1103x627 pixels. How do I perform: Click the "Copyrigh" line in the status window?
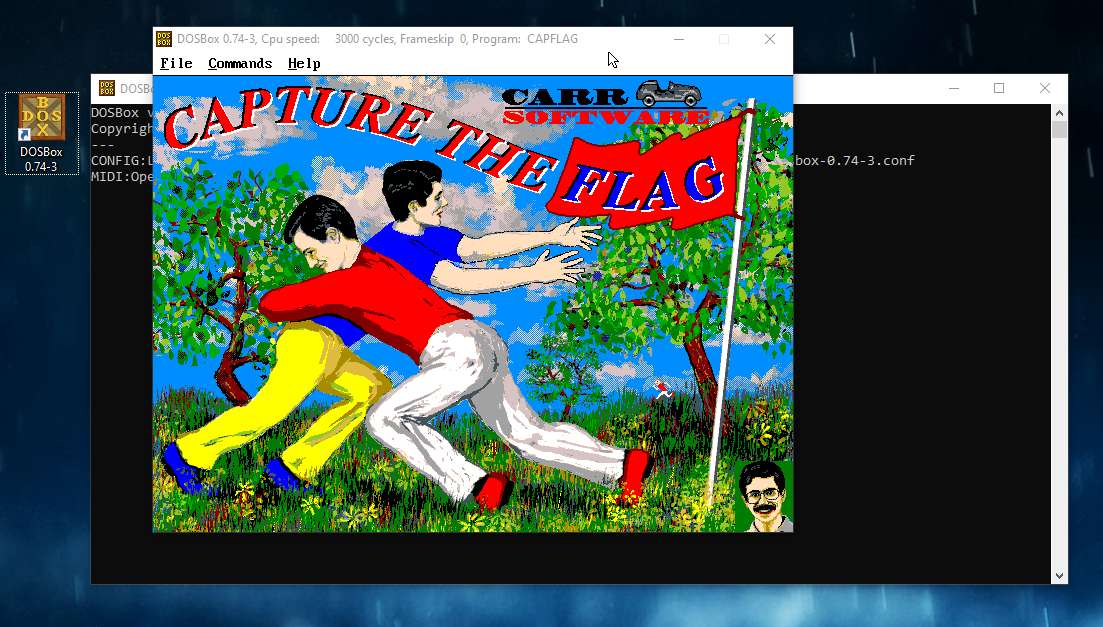tap(122, 129)
